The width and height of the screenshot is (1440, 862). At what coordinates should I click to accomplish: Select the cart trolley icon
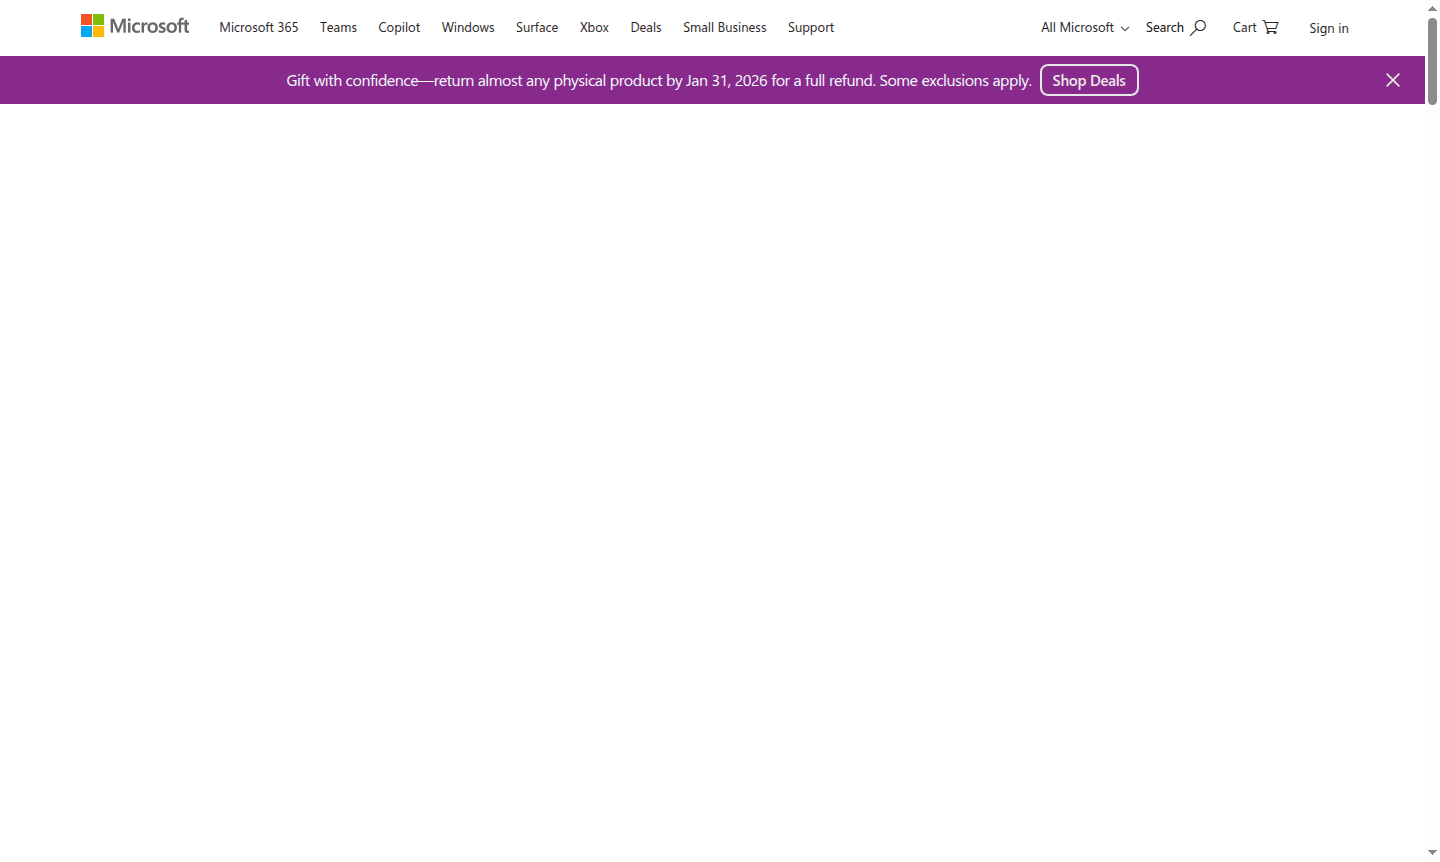1271,27
